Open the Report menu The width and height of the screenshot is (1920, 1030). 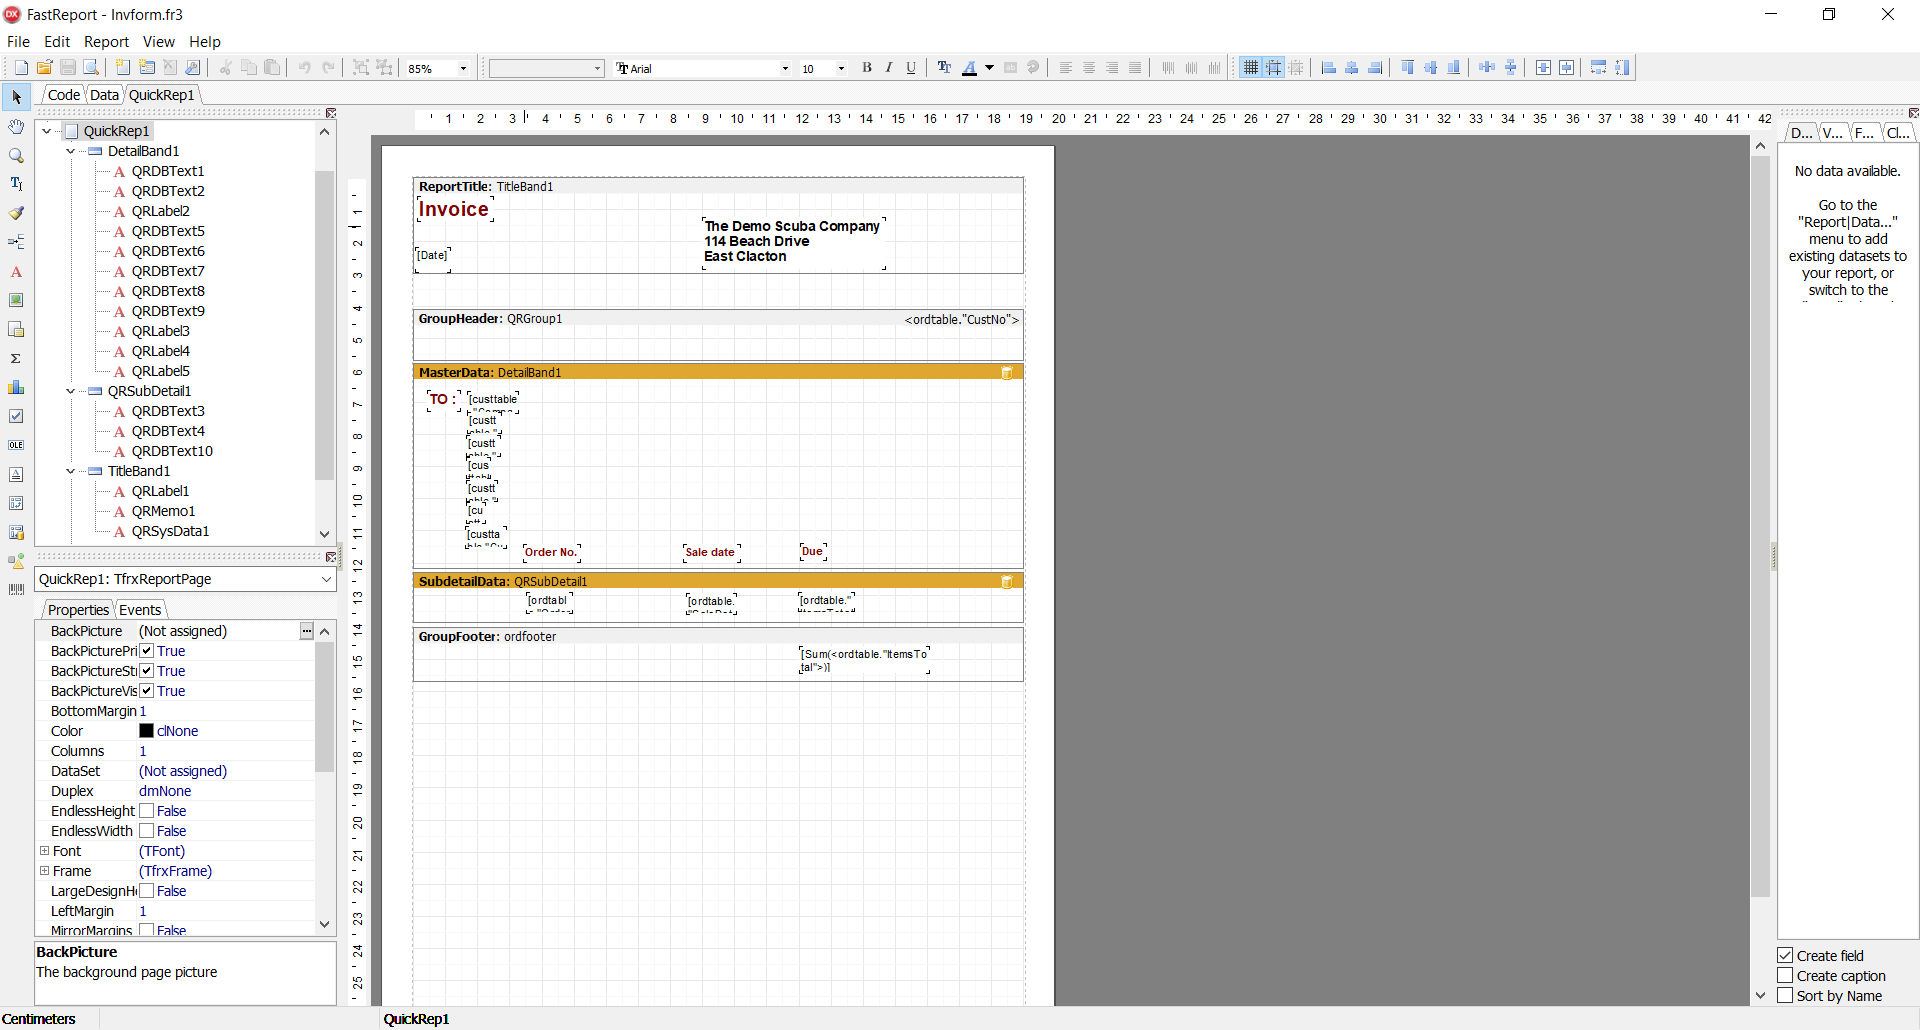[106, 42]
